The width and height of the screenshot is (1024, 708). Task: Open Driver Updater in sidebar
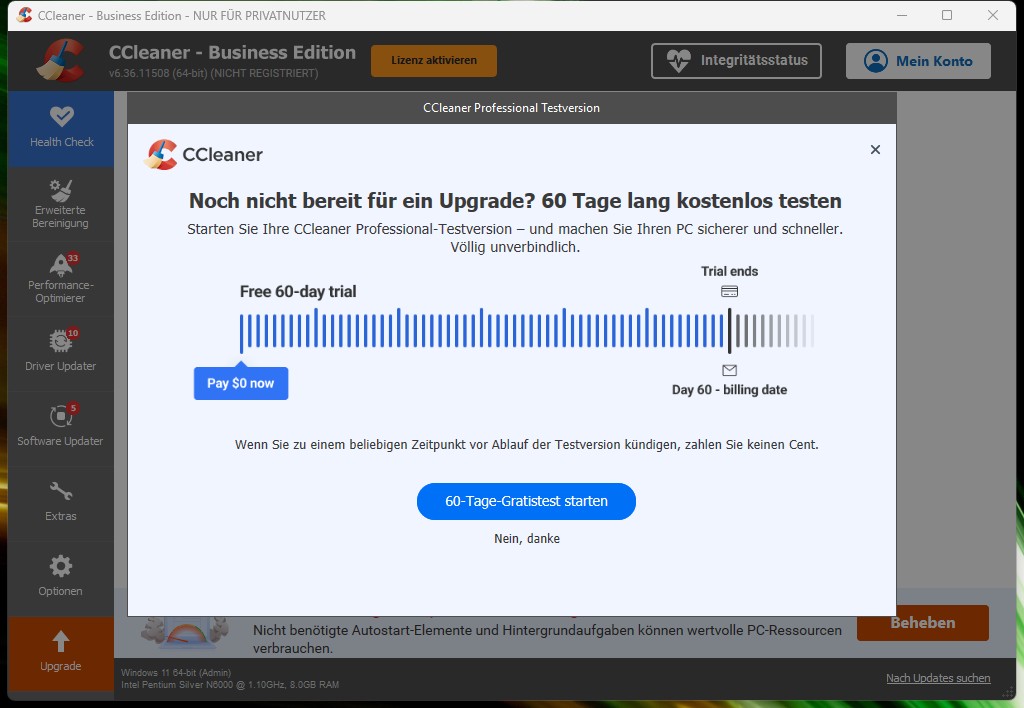pos(61,353)
